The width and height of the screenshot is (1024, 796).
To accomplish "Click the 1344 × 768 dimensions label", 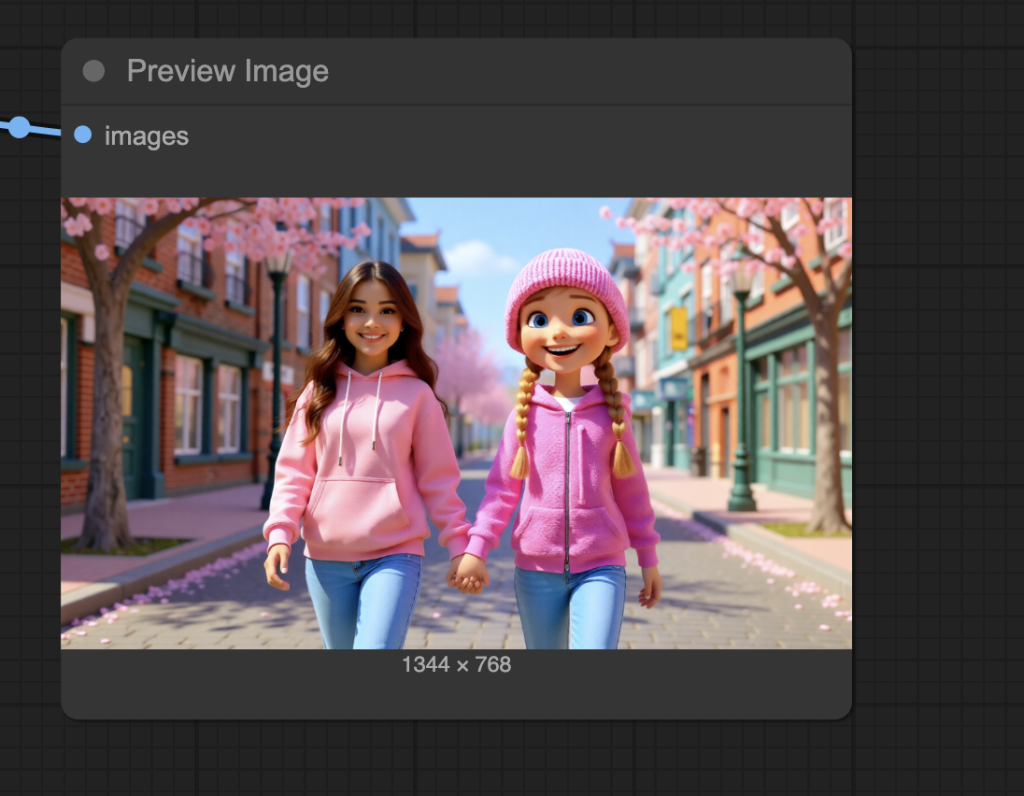I will [x=456, y=665].
